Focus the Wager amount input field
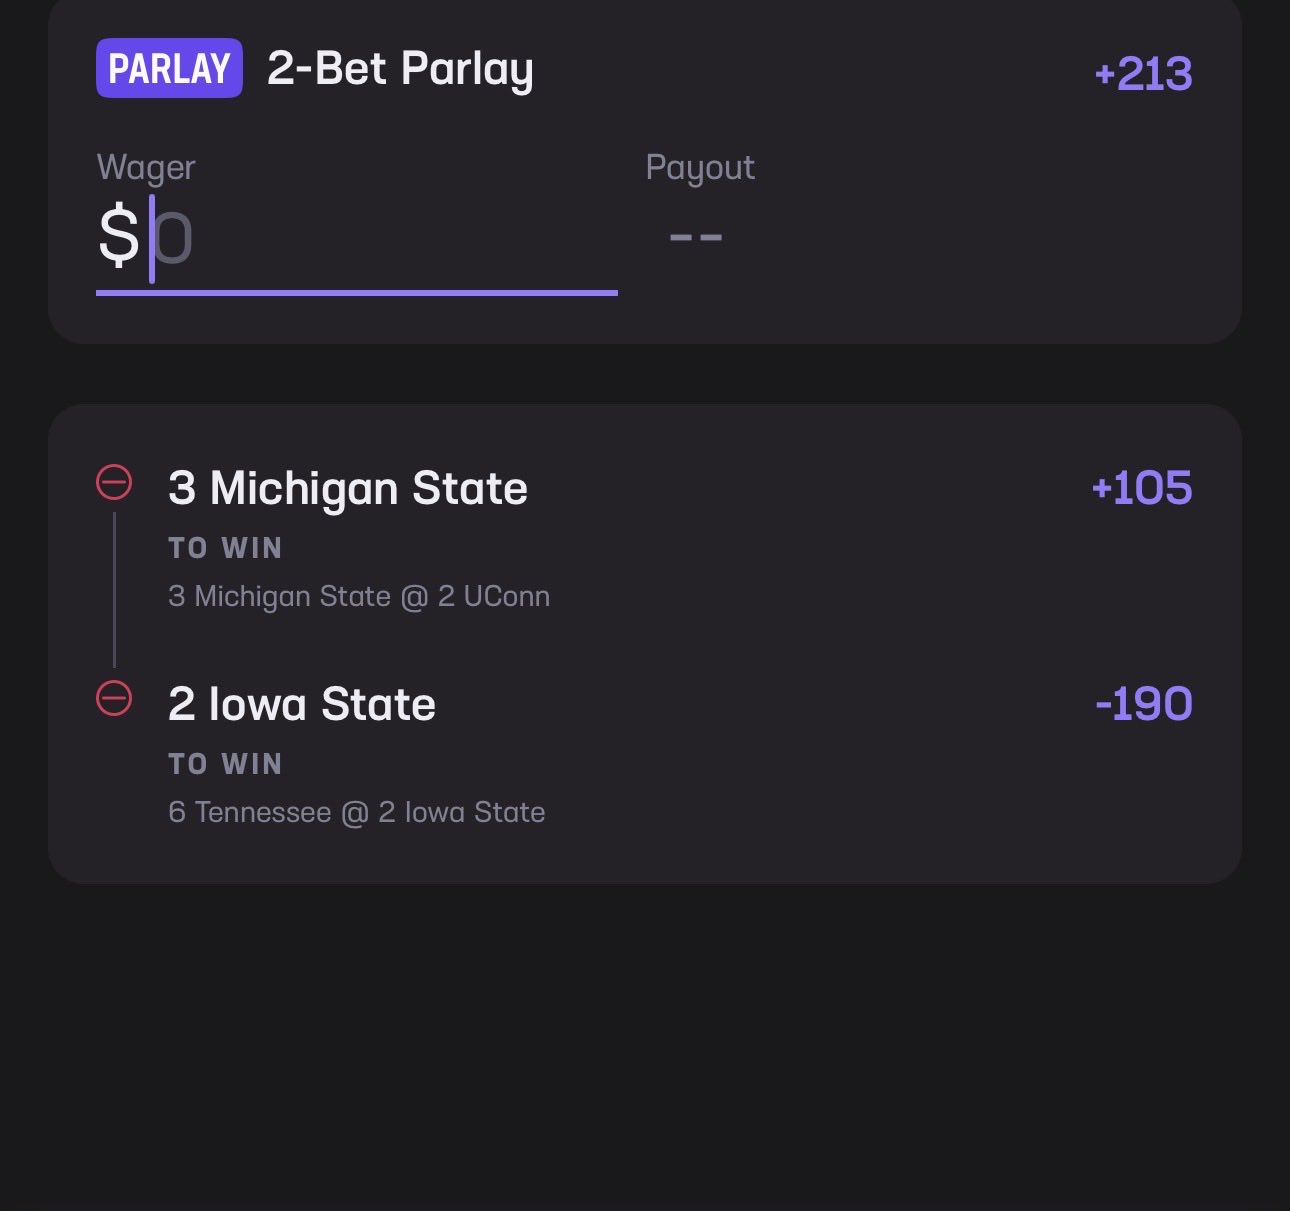The width and height of the screenshot is (1290, 1211). click(380, 238)
